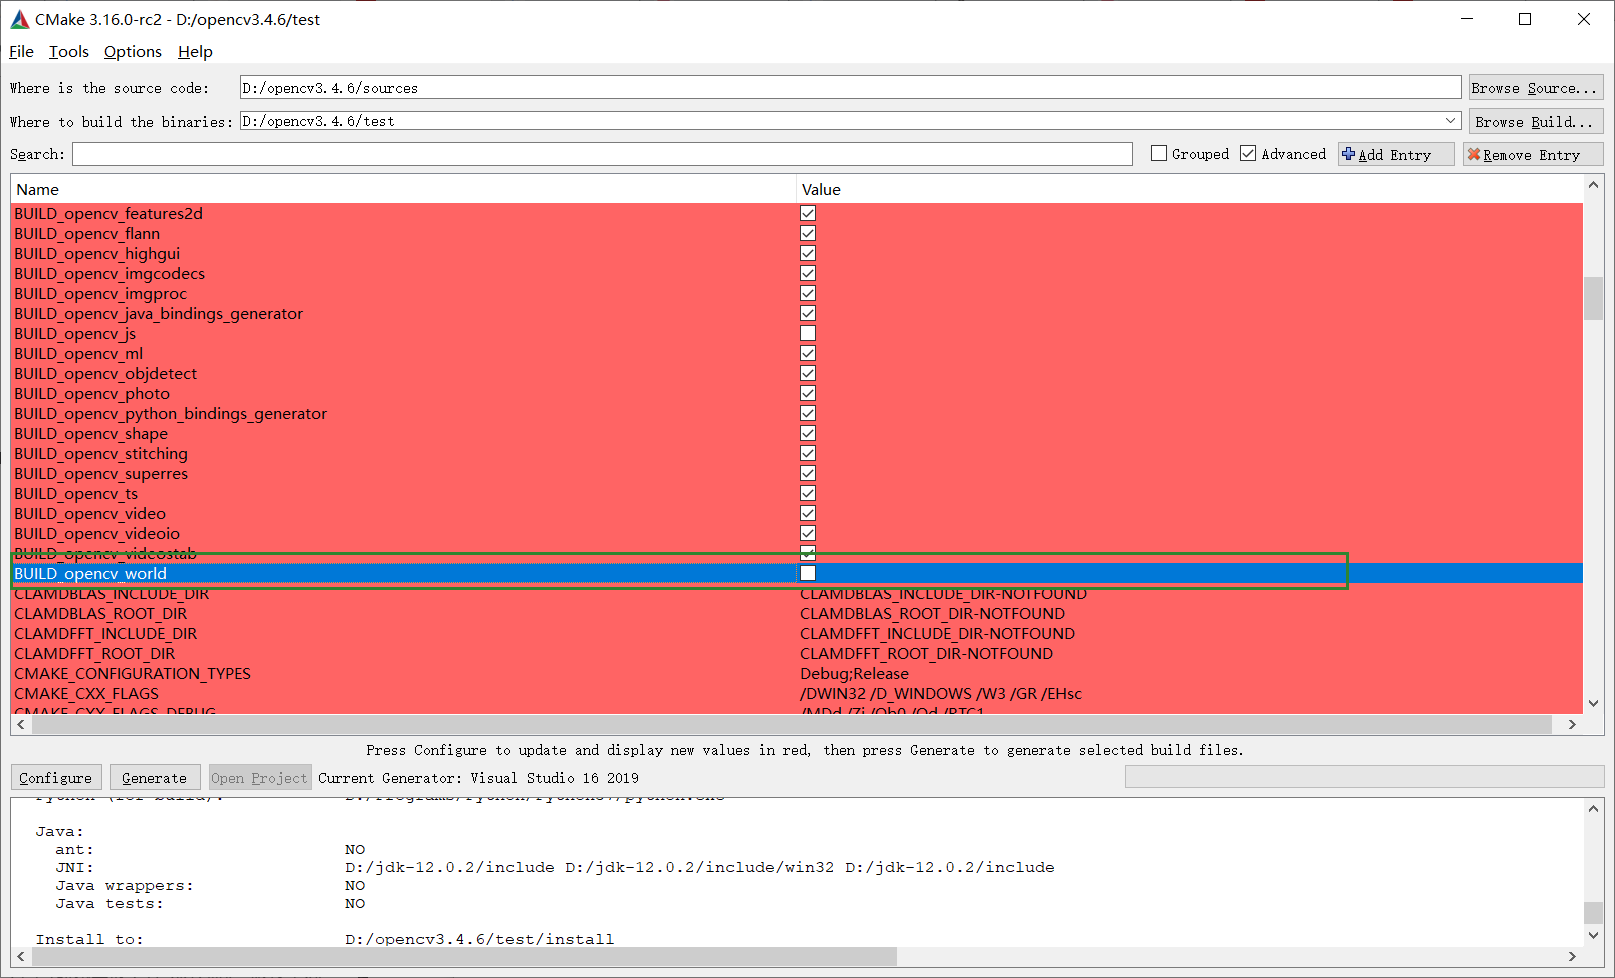
Task: Click the Open Project button
Action: [x=259, y=778]
